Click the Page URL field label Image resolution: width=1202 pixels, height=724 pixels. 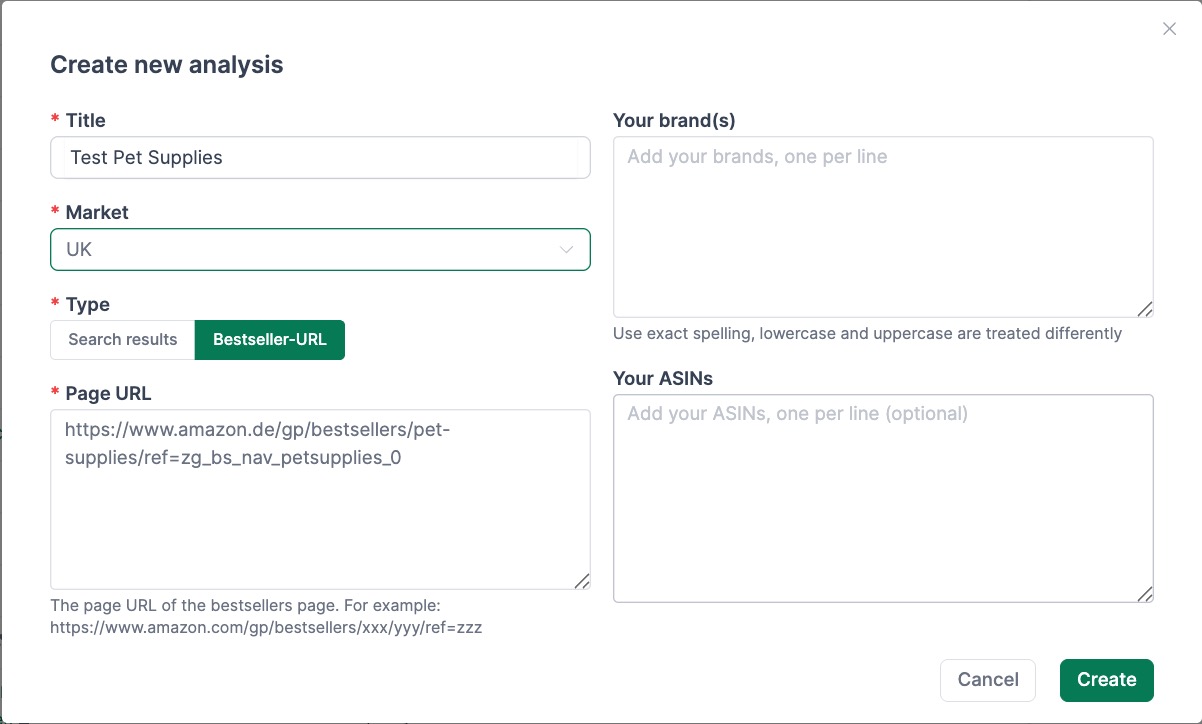[108, 393]
